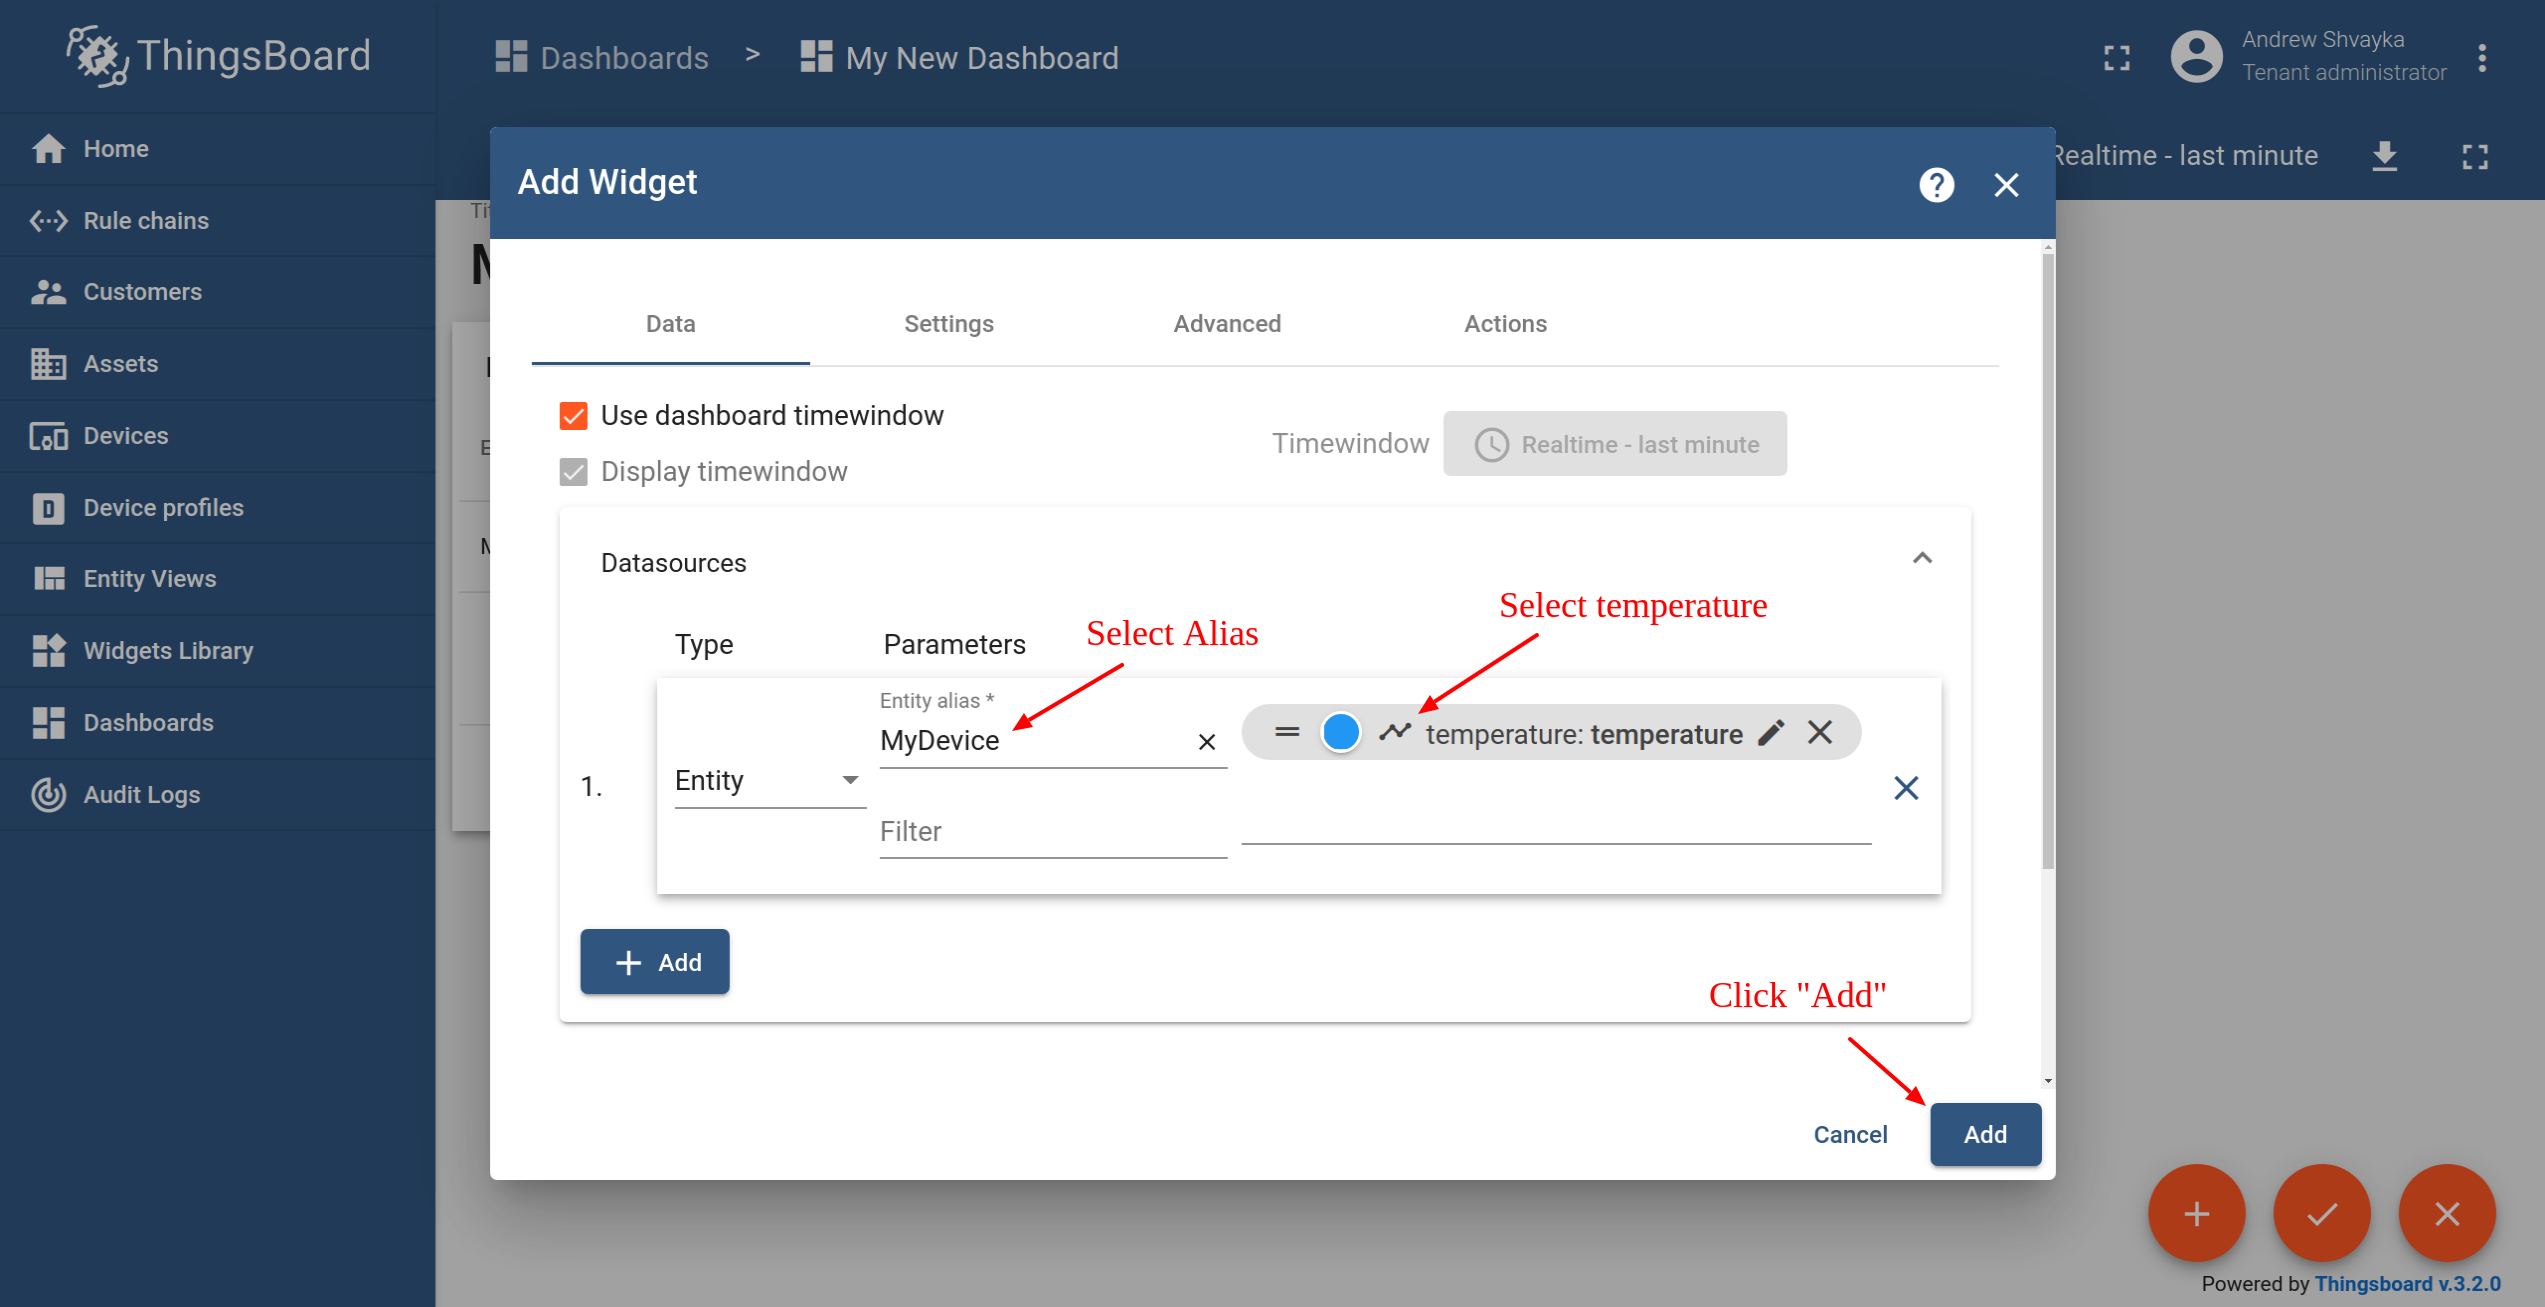The width and height of the screenshot is (2545, 1307).
Task: Click the help question mark icon
Action: tap(1936, 184)
